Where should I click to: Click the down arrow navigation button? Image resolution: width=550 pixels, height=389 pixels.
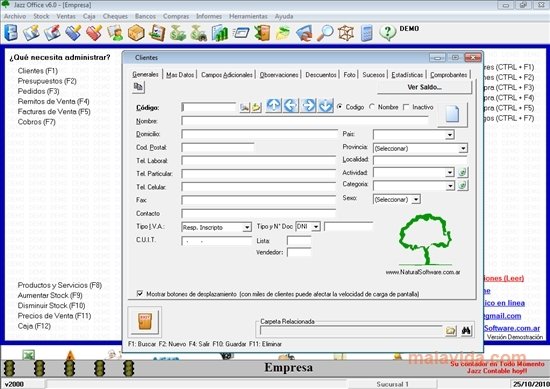[x=326, y=105]
